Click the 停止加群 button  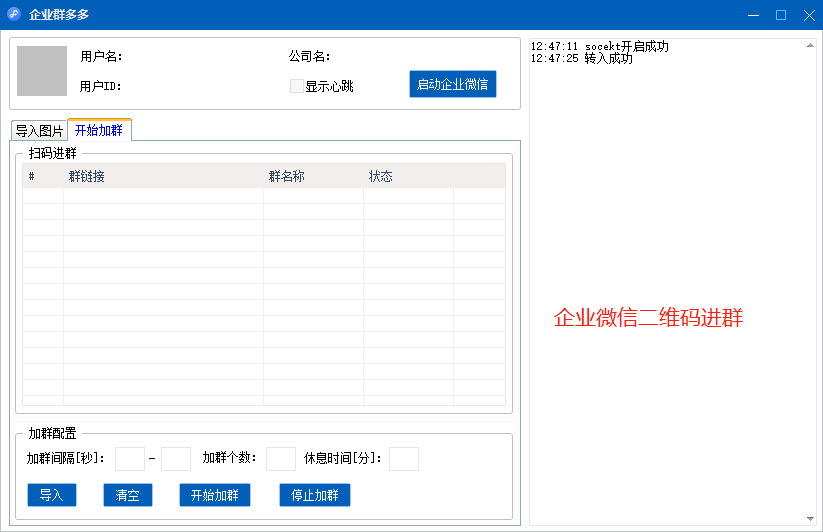pyautogui.click(x=315, y=495)
